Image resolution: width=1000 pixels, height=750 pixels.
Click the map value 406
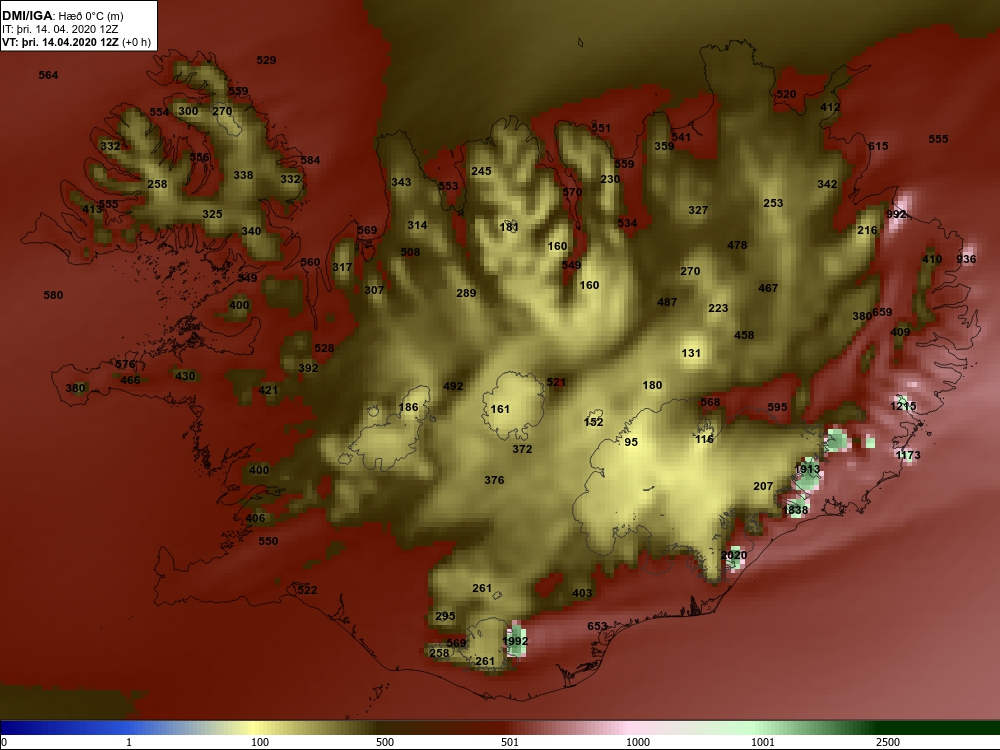point(255,518)
